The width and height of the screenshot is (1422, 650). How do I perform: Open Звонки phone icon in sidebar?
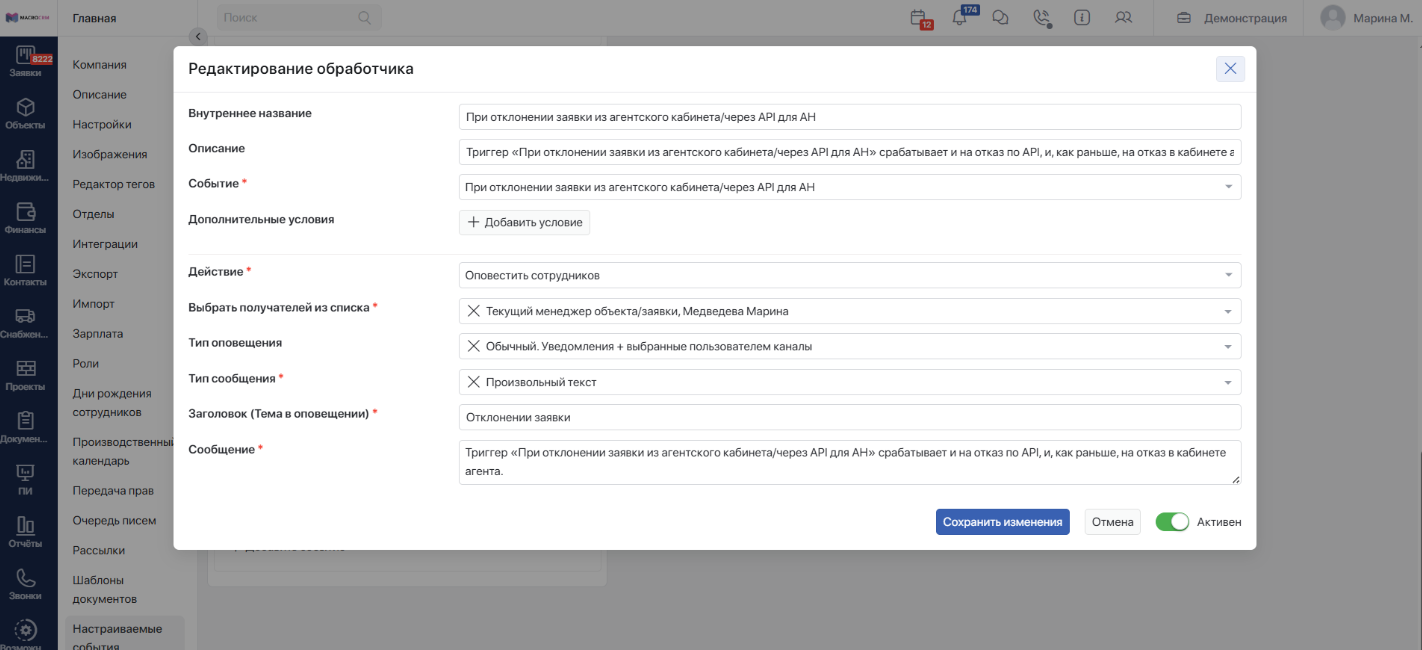click(26, 584)
